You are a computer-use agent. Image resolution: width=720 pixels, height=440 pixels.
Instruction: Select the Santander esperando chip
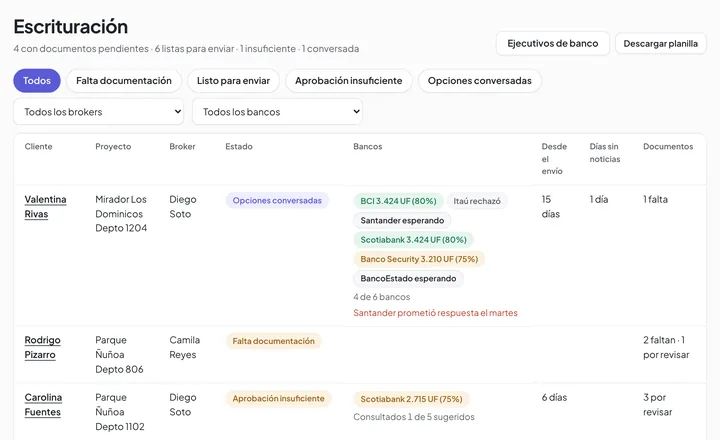point(402,220)
